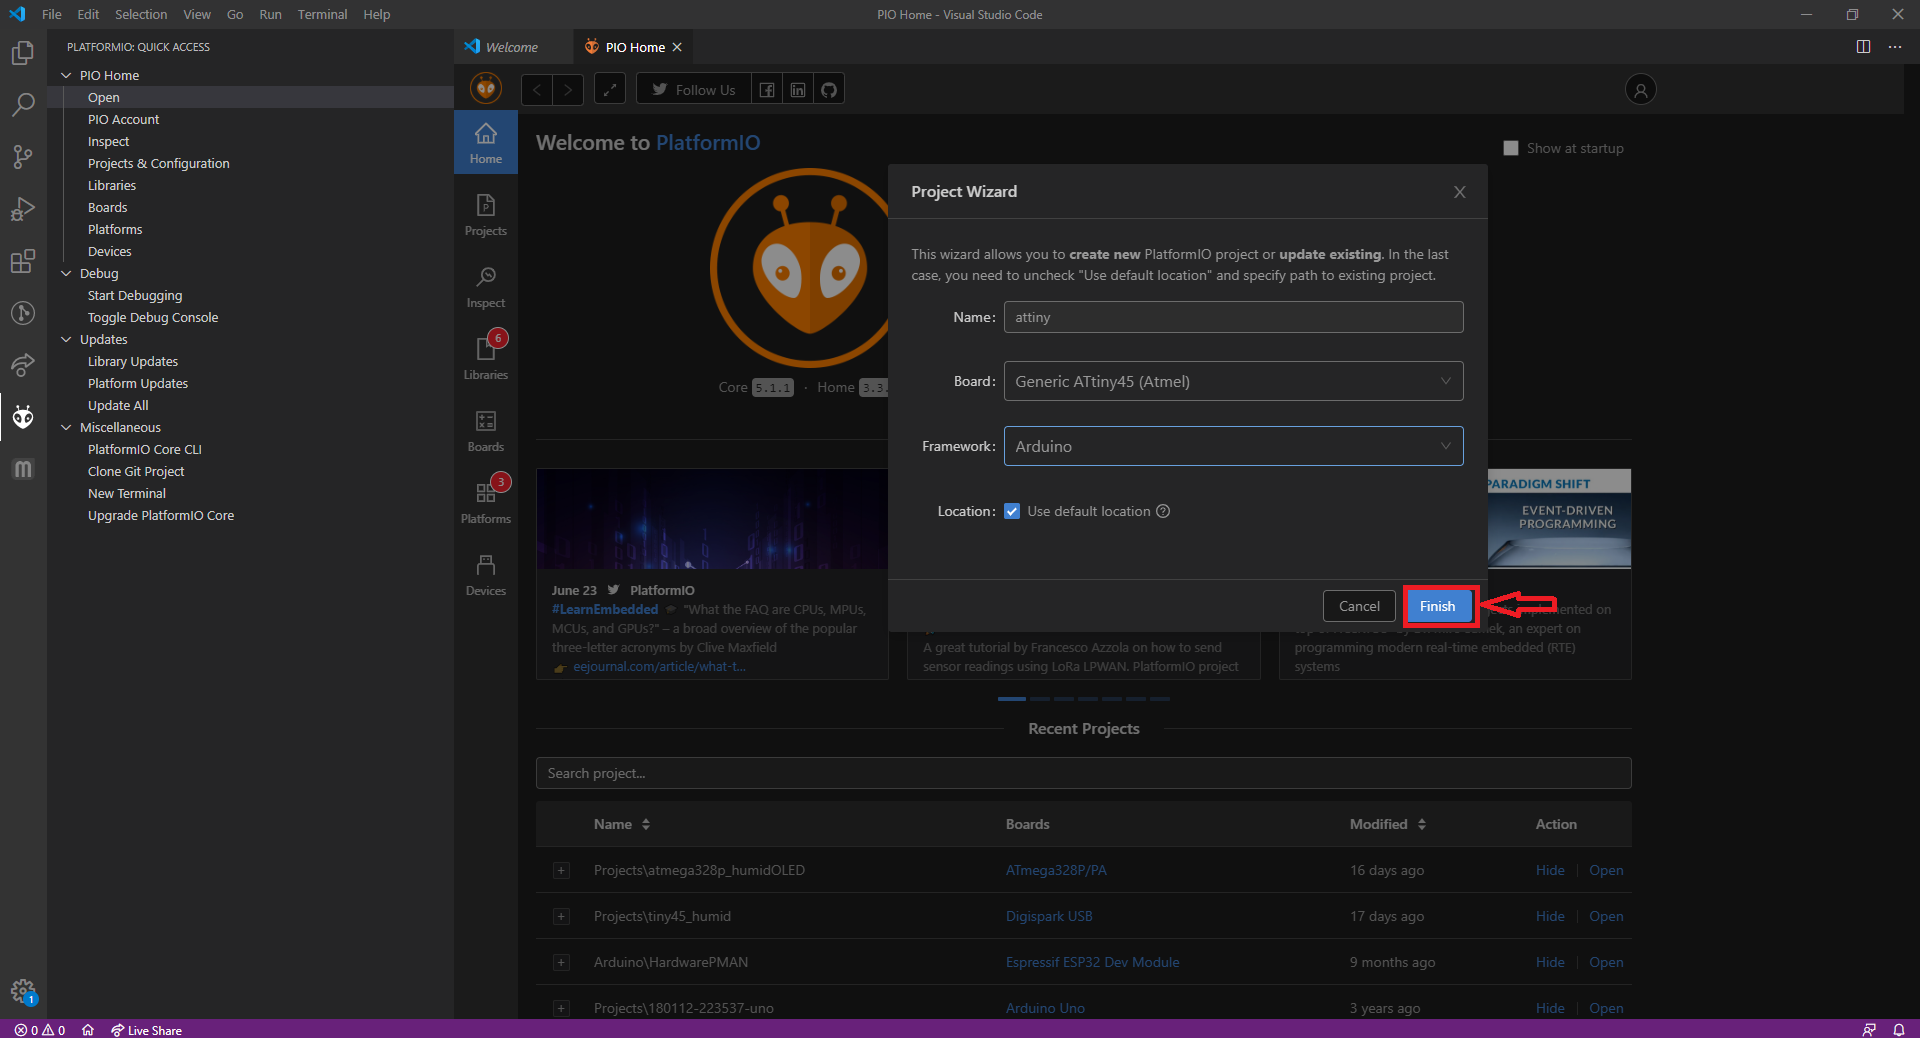
Task: Click the expand fullscreen icon in PIO toolbar
Action: click(610, 90)
